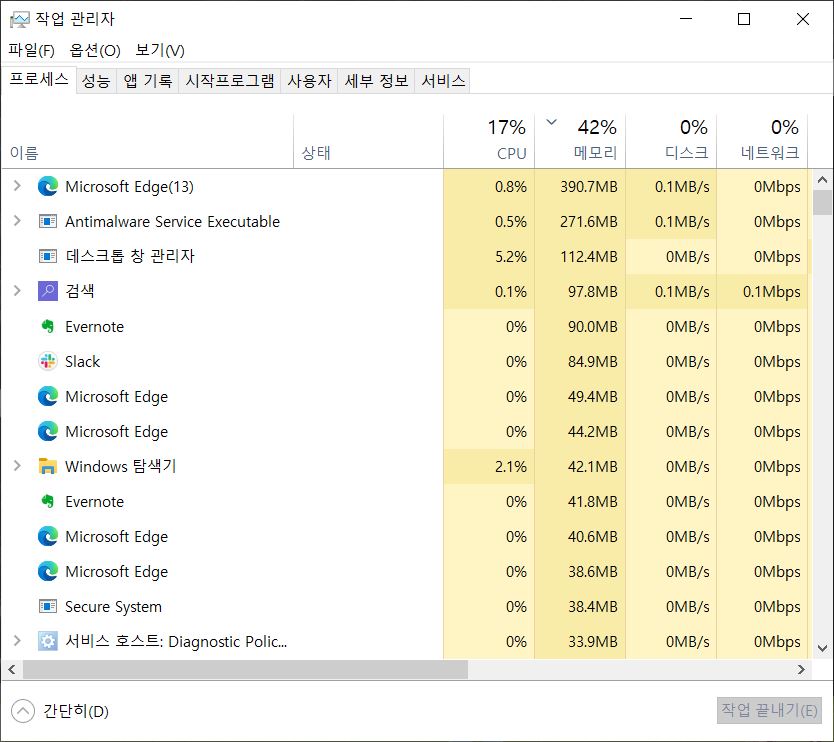This screenshot has width=834, height=742.
Task: Expand the Windows 탐색기 process group
Action: (16, 466)
